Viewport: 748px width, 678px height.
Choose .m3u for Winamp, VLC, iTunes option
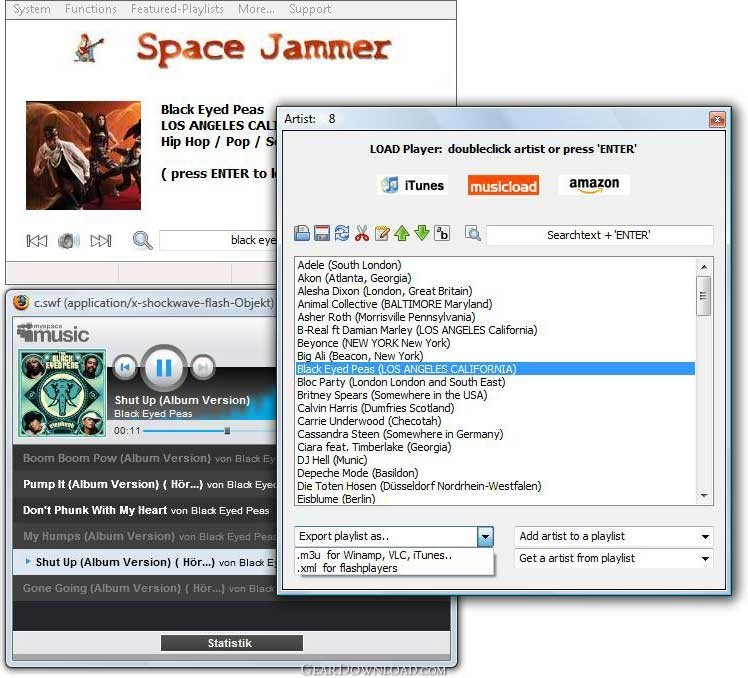click(394, 555)
